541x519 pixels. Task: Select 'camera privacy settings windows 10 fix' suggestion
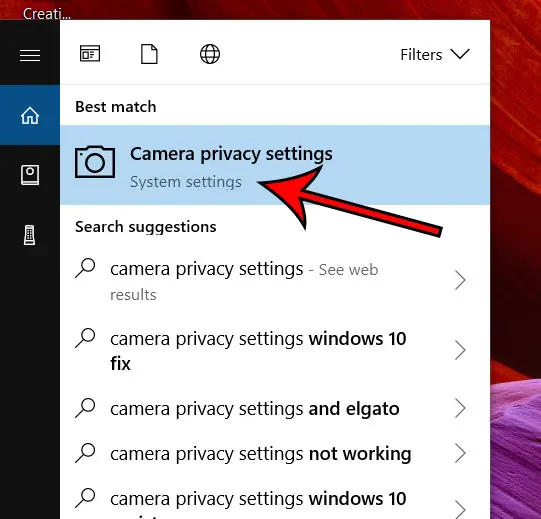coord(275,350)
